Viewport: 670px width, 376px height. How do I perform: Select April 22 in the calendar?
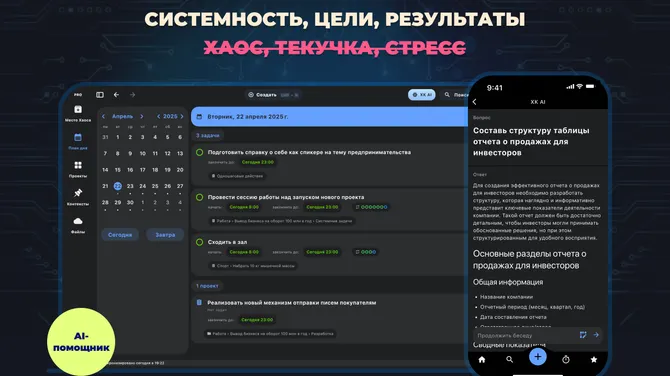click(x=118, y=186)
